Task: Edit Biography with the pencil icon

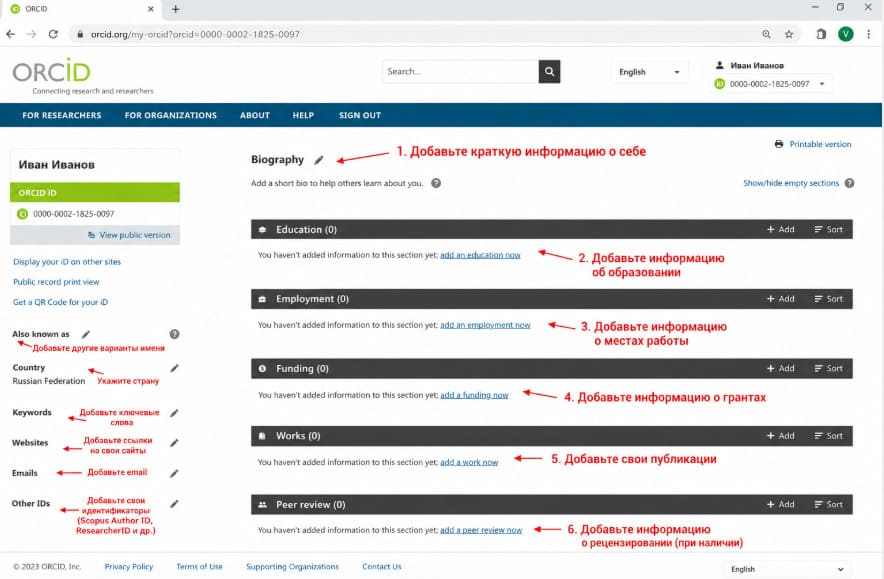Action: click(319, 160)
